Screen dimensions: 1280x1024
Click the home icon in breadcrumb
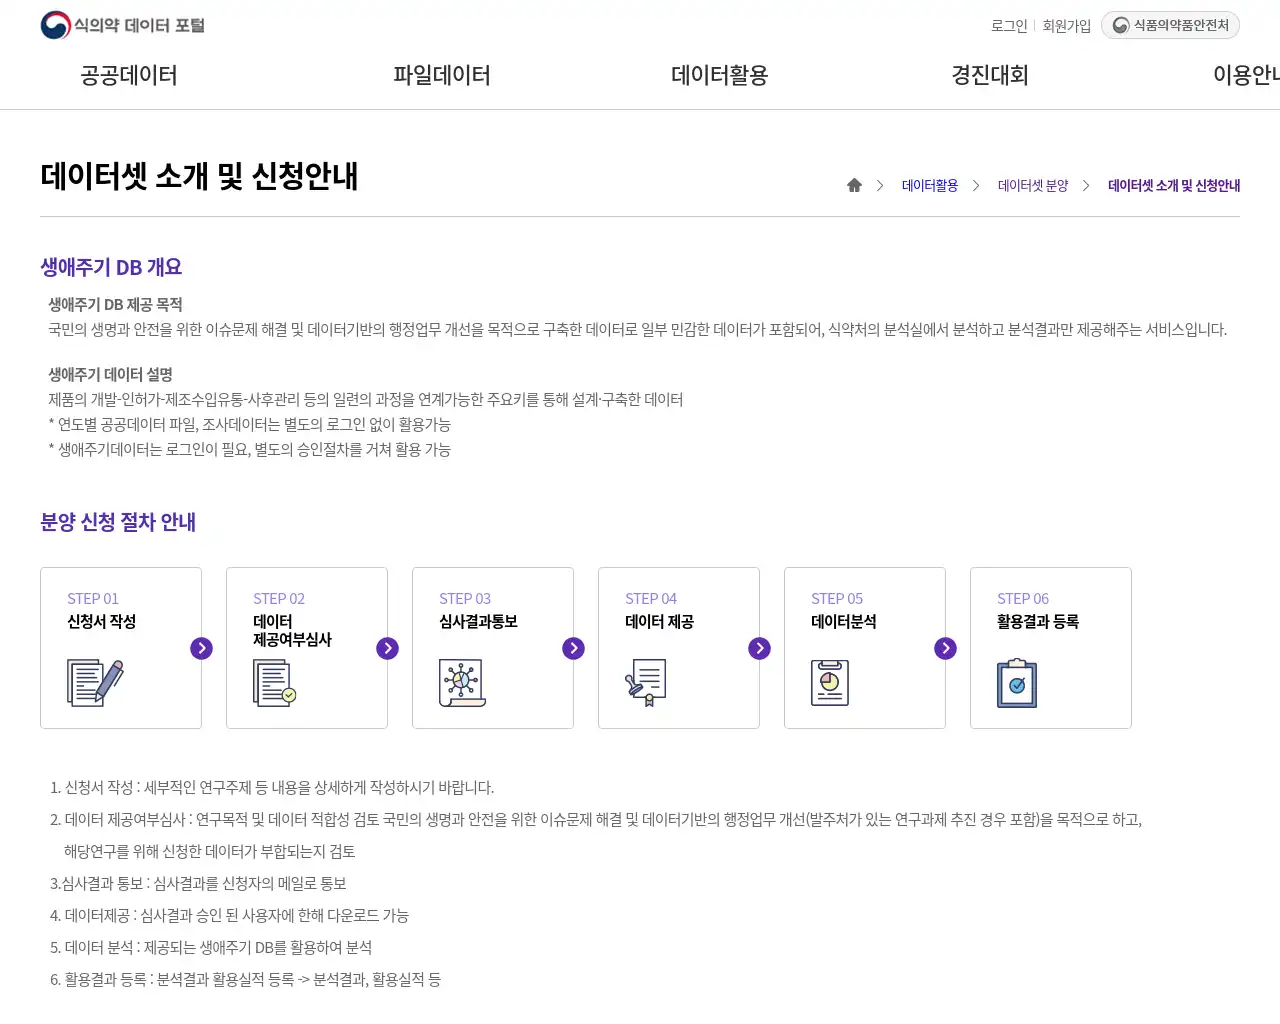[x=854, y=185]
